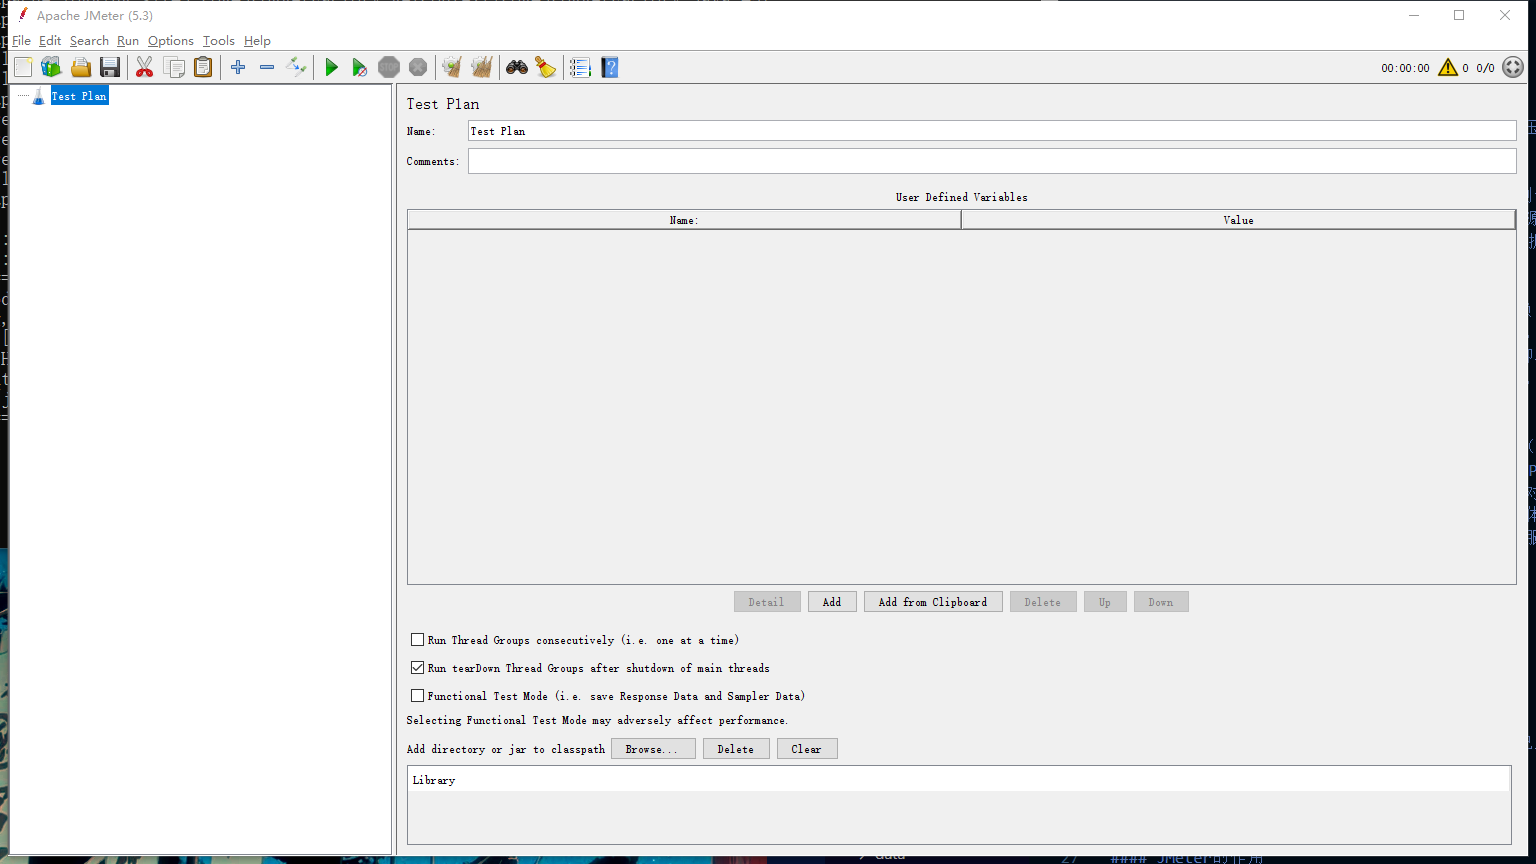Click the 00:00:00 elapsed time display
Screen dimensions: 1536x864
[1405, 68]
